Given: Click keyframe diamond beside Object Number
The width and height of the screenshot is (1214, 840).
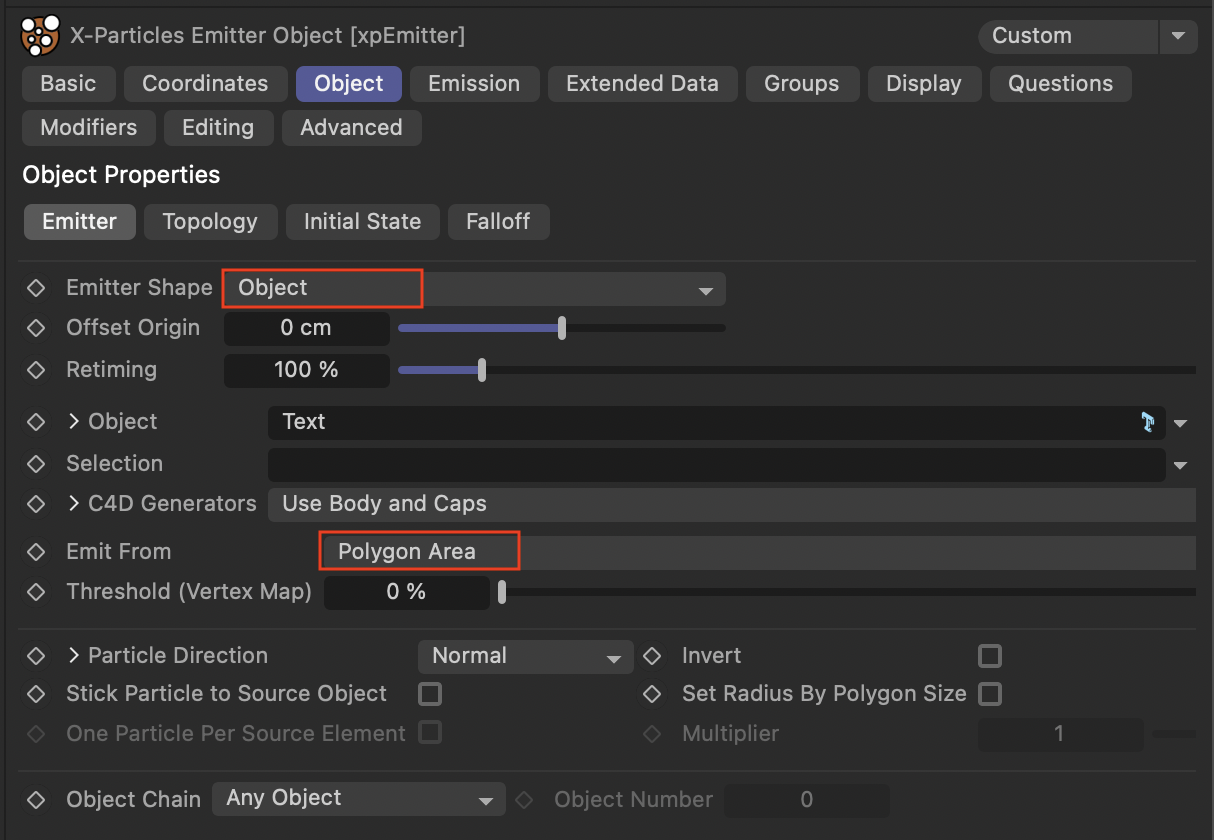Looking at the screenshot, I should point(524,800).
